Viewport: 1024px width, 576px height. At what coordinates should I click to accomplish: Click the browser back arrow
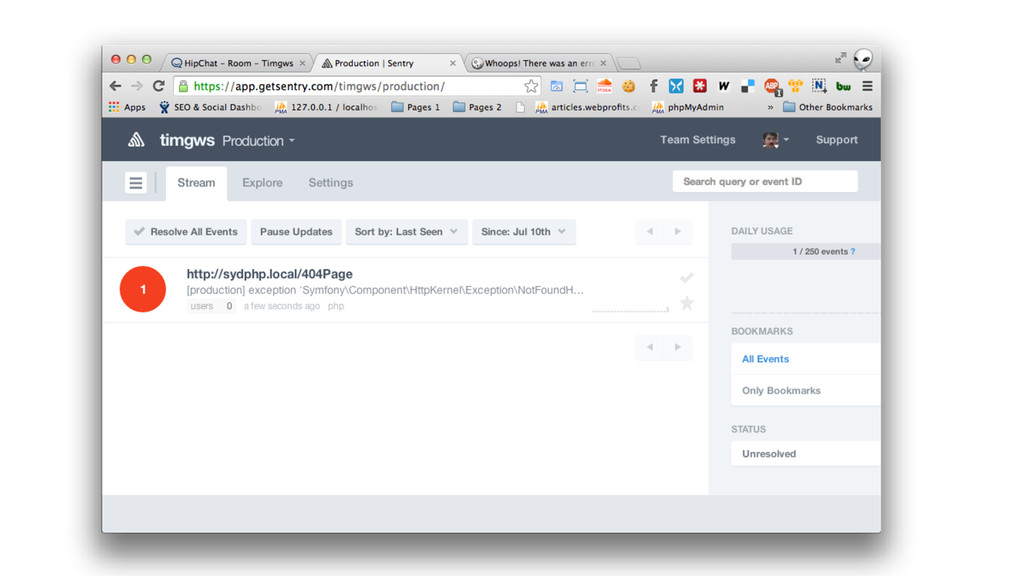point(116,86)
